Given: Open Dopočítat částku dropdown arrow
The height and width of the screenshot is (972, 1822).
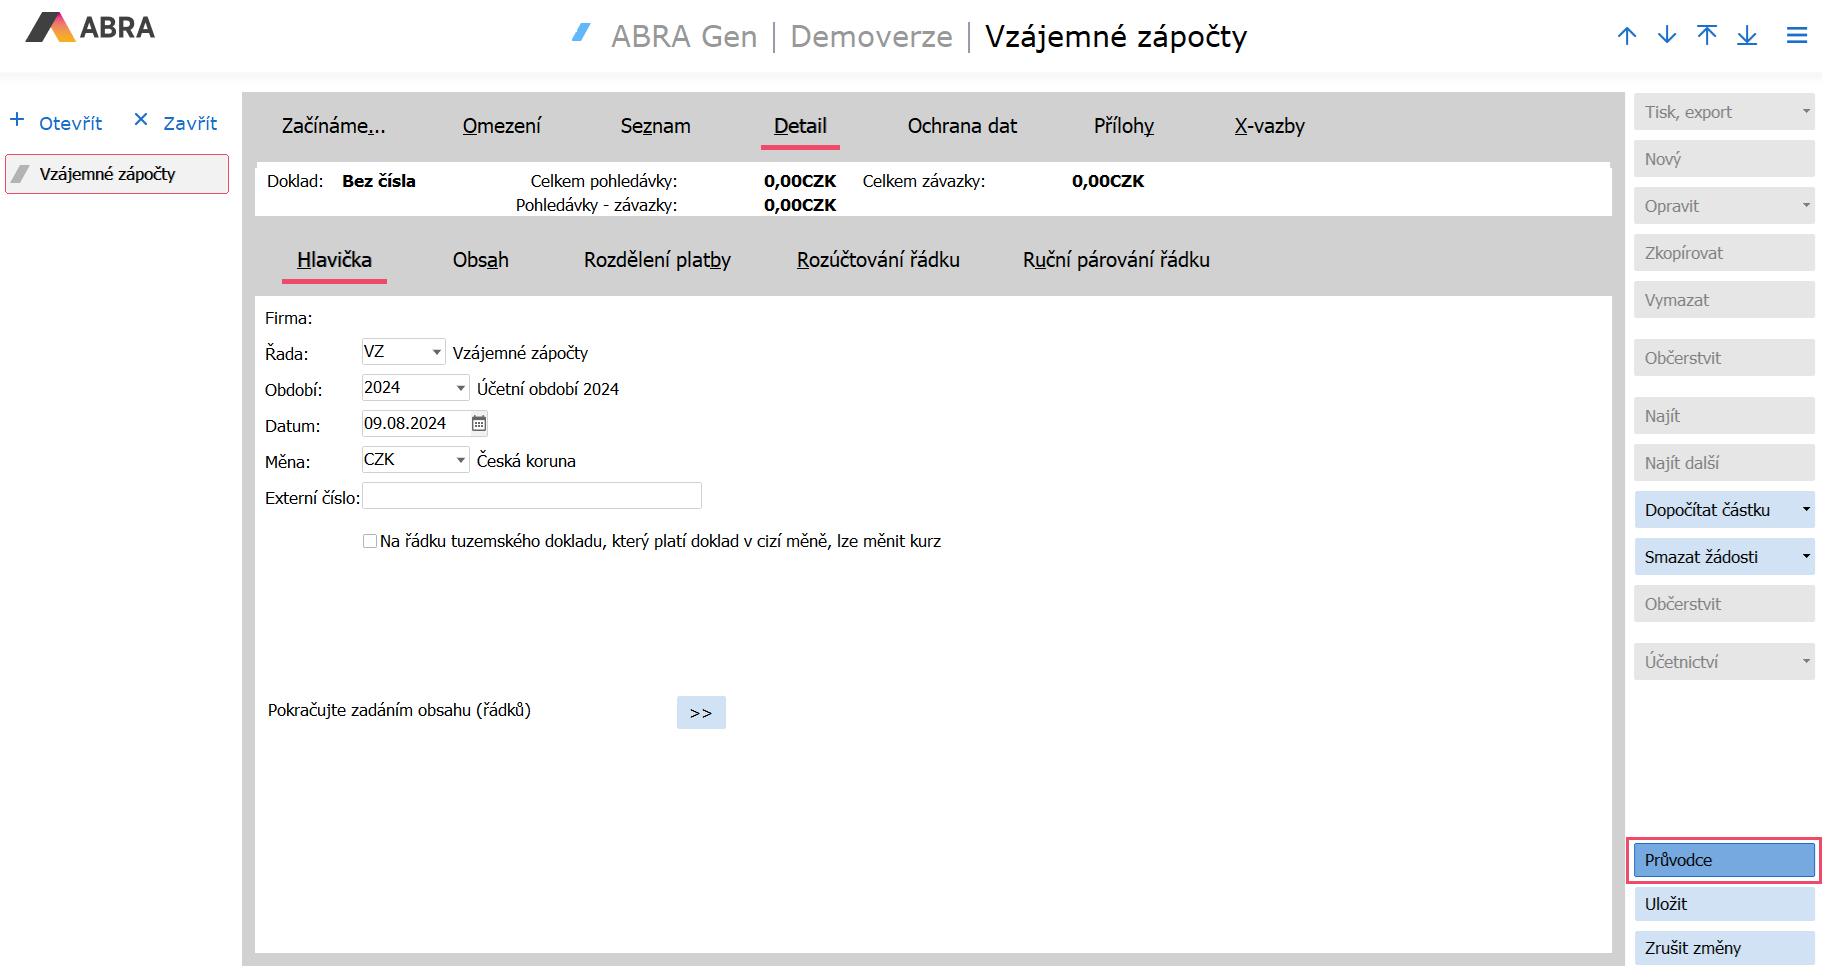Looking at the screenshot, I should (1805, 510).
